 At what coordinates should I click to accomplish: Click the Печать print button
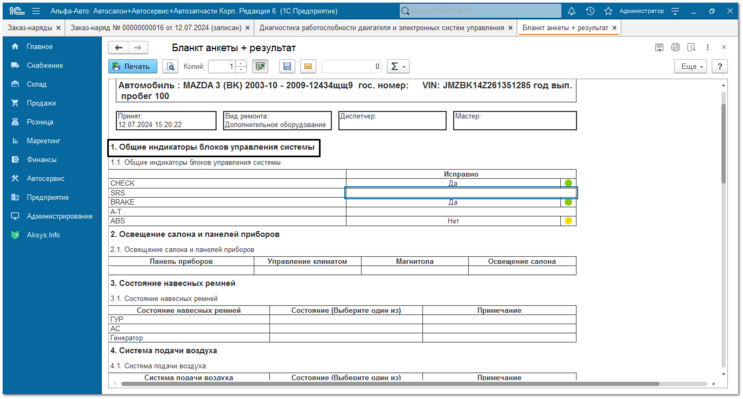click(133, 66)
